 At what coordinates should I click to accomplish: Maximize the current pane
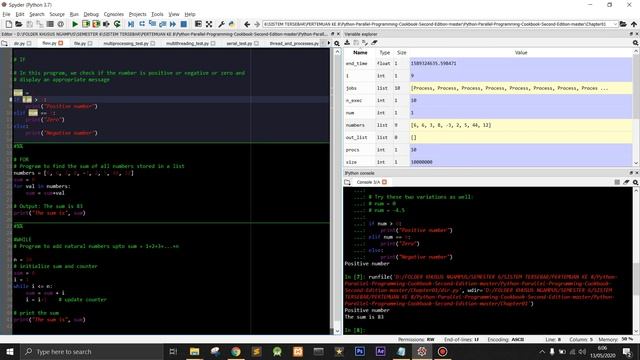(x=198, y=24)
